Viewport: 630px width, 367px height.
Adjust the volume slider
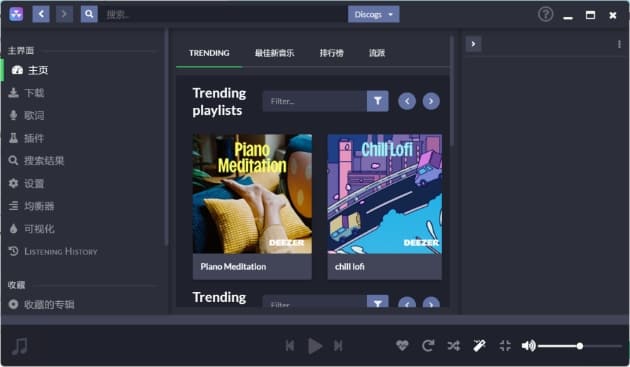click(580, 346)
